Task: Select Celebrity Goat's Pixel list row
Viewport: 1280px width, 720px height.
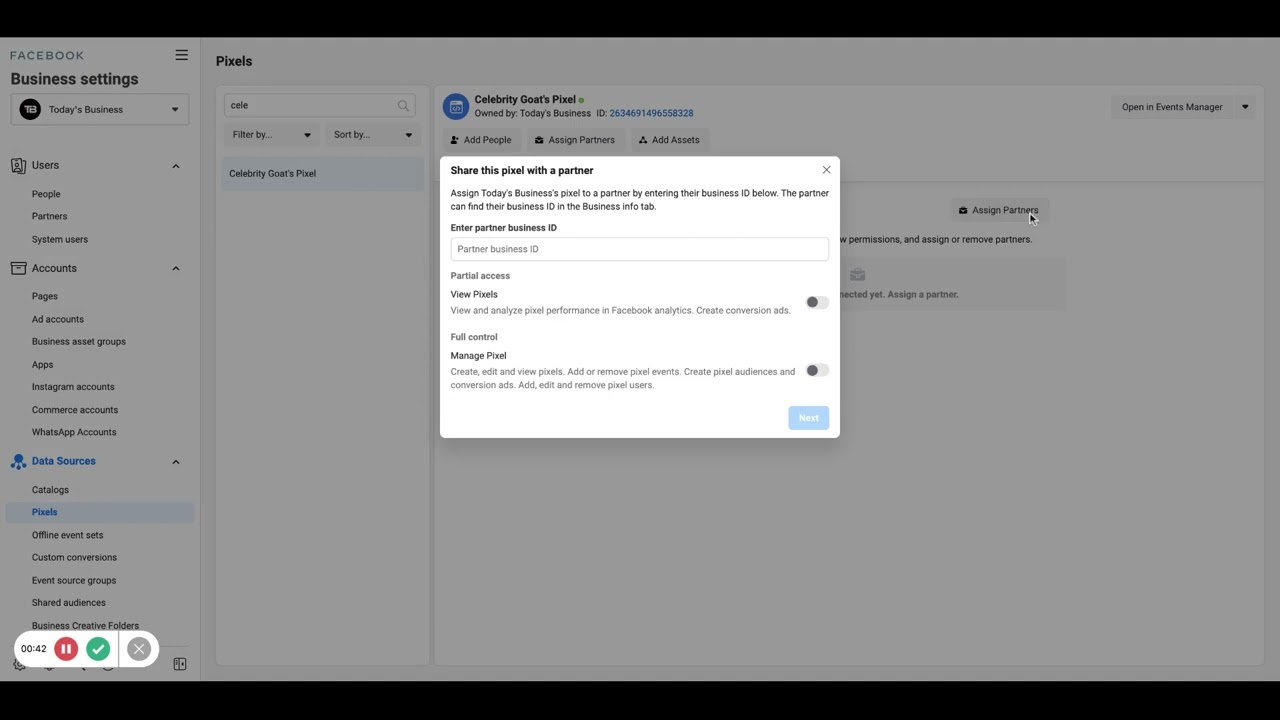Action: pos(322,174)
